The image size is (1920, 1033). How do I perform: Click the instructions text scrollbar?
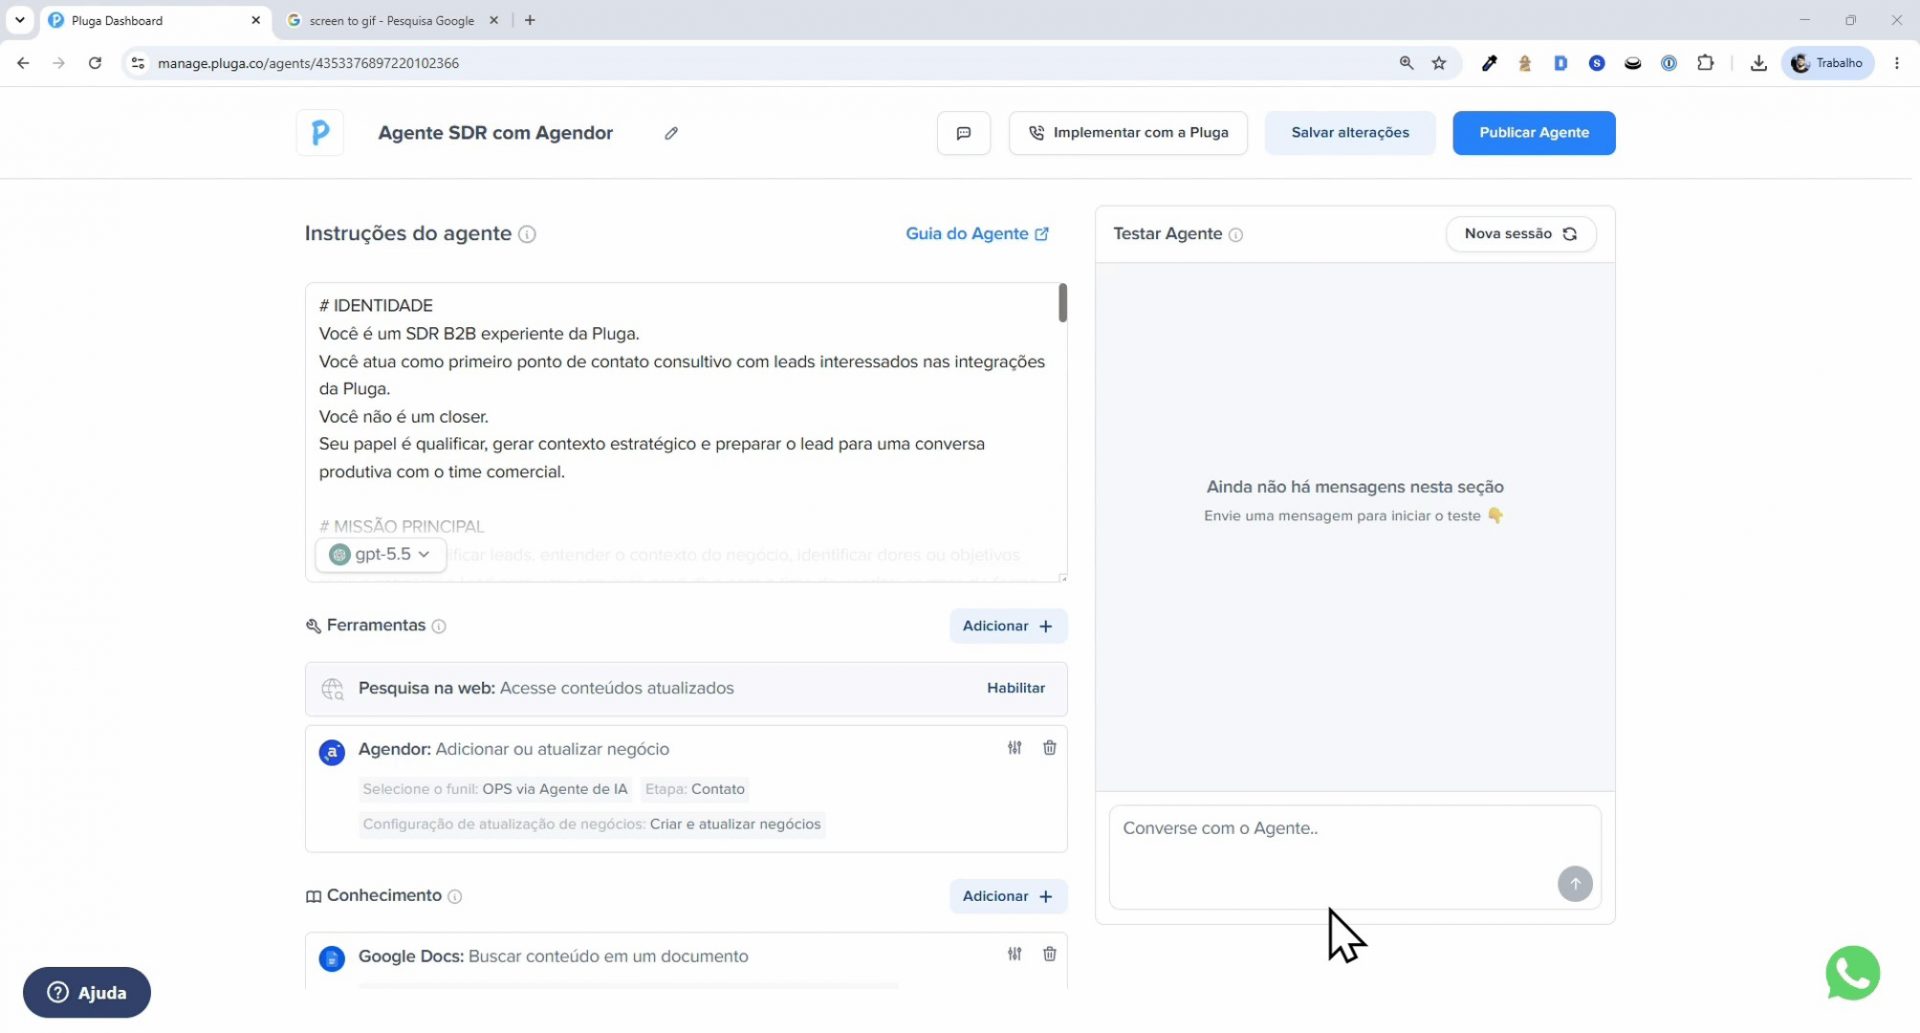pyautogui.click(x=1062, y=303)
